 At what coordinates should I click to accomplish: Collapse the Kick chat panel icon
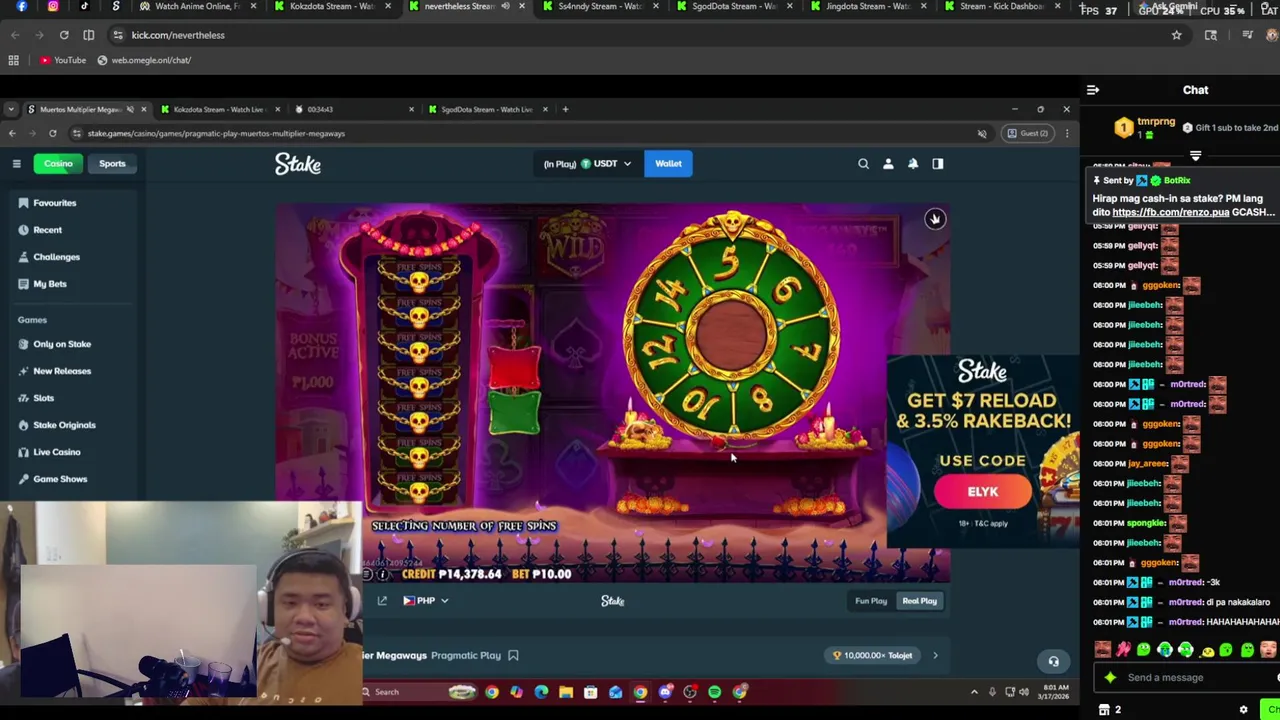pos(1093,90)
